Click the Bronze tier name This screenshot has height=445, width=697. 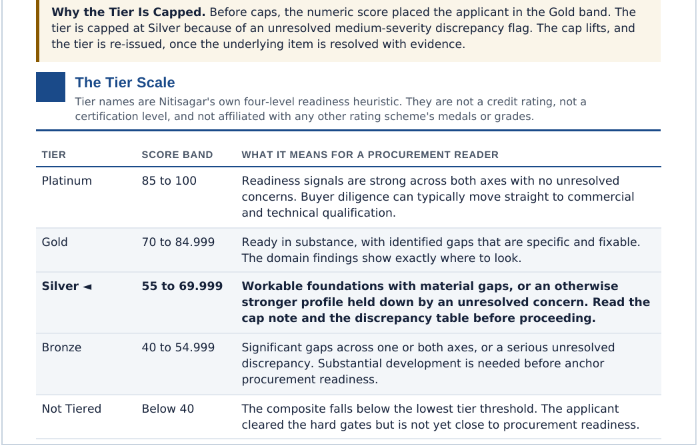point(61,347)
